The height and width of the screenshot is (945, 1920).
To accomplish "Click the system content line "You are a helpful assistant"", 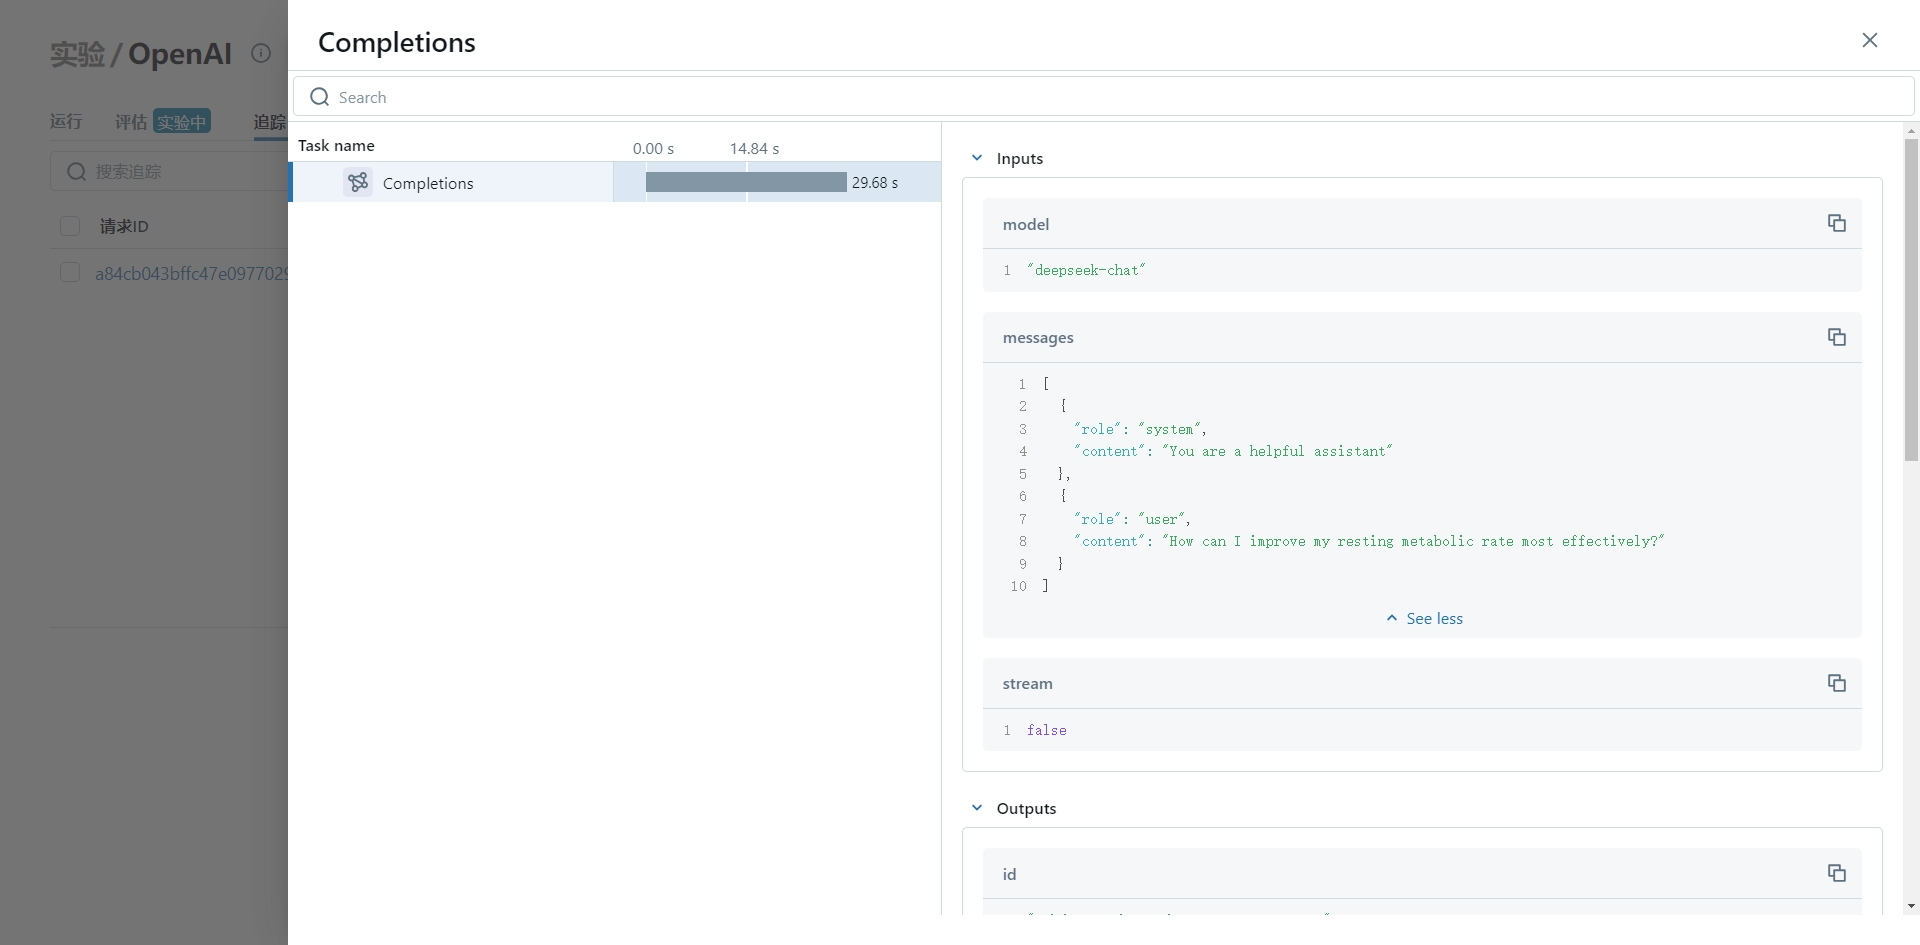I will coord(1233,451).
